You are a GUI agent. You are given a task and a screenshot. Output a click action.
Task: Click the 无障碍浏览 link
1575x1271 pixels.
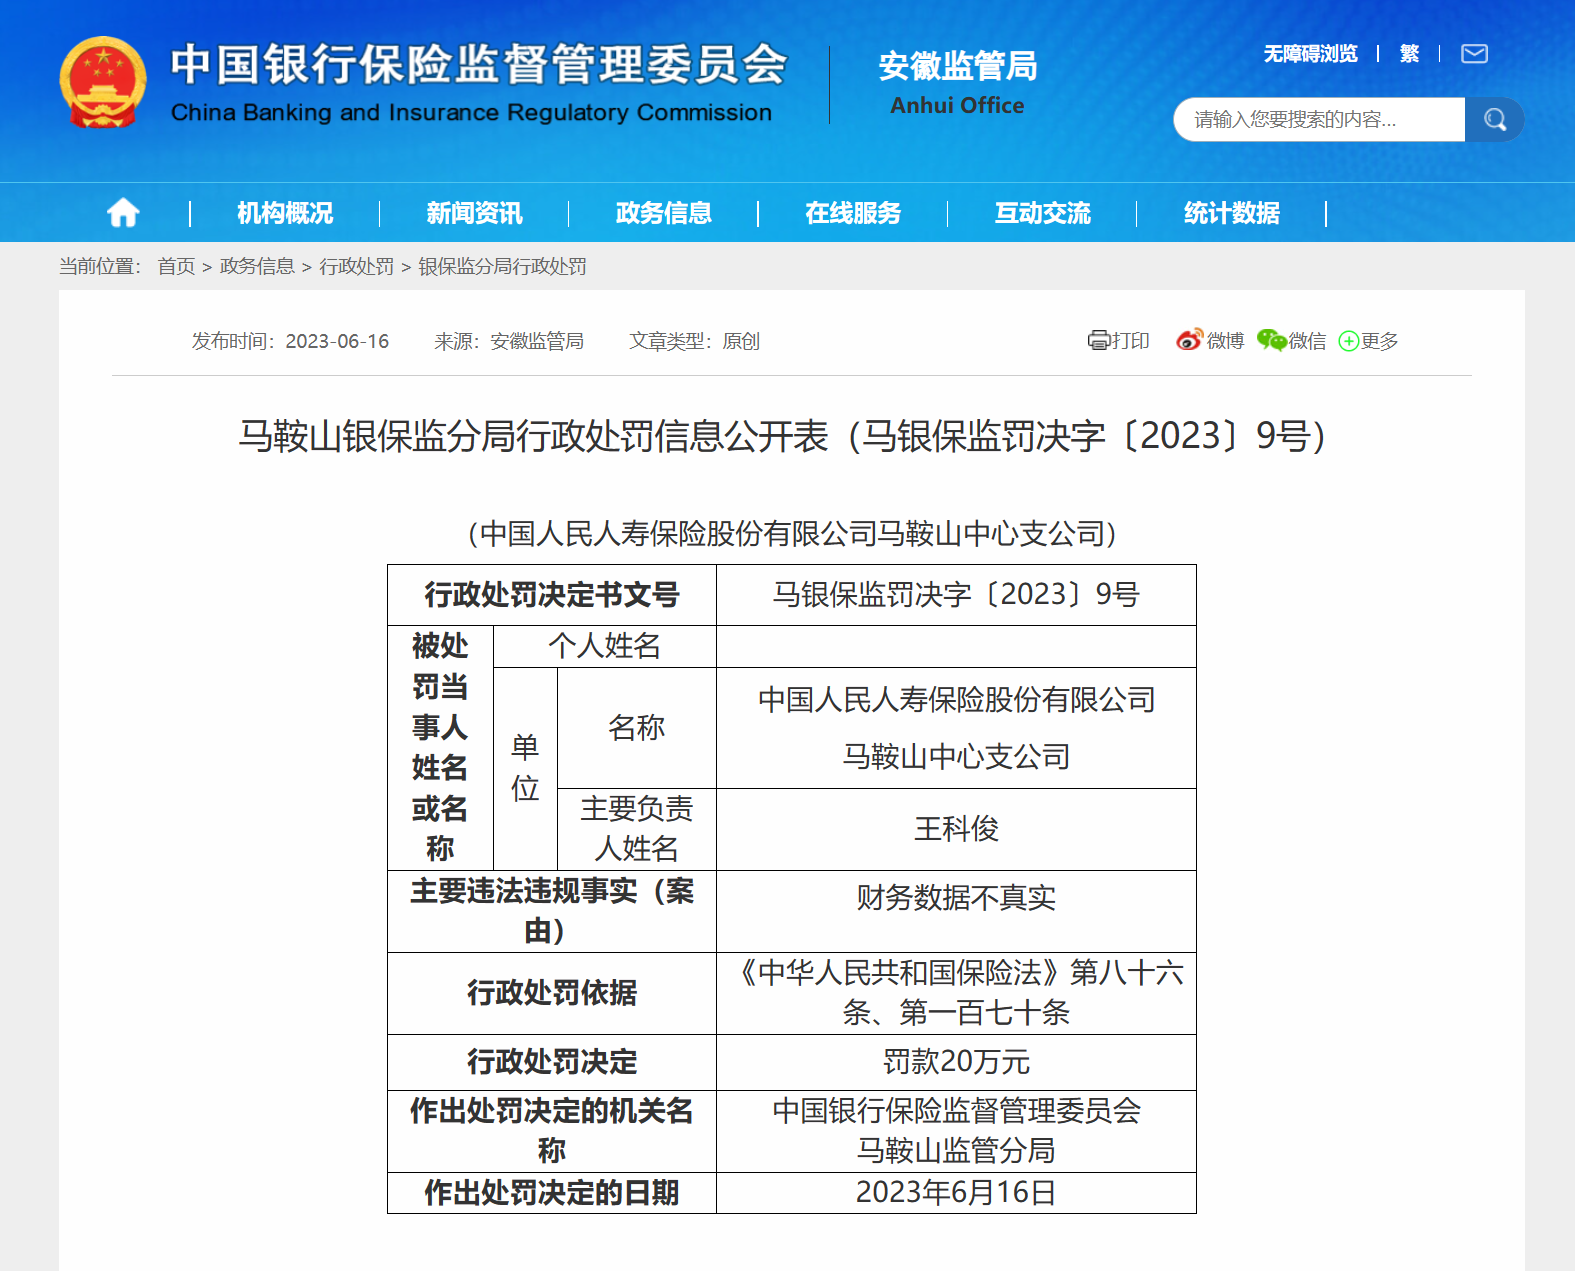point(1310,54)
